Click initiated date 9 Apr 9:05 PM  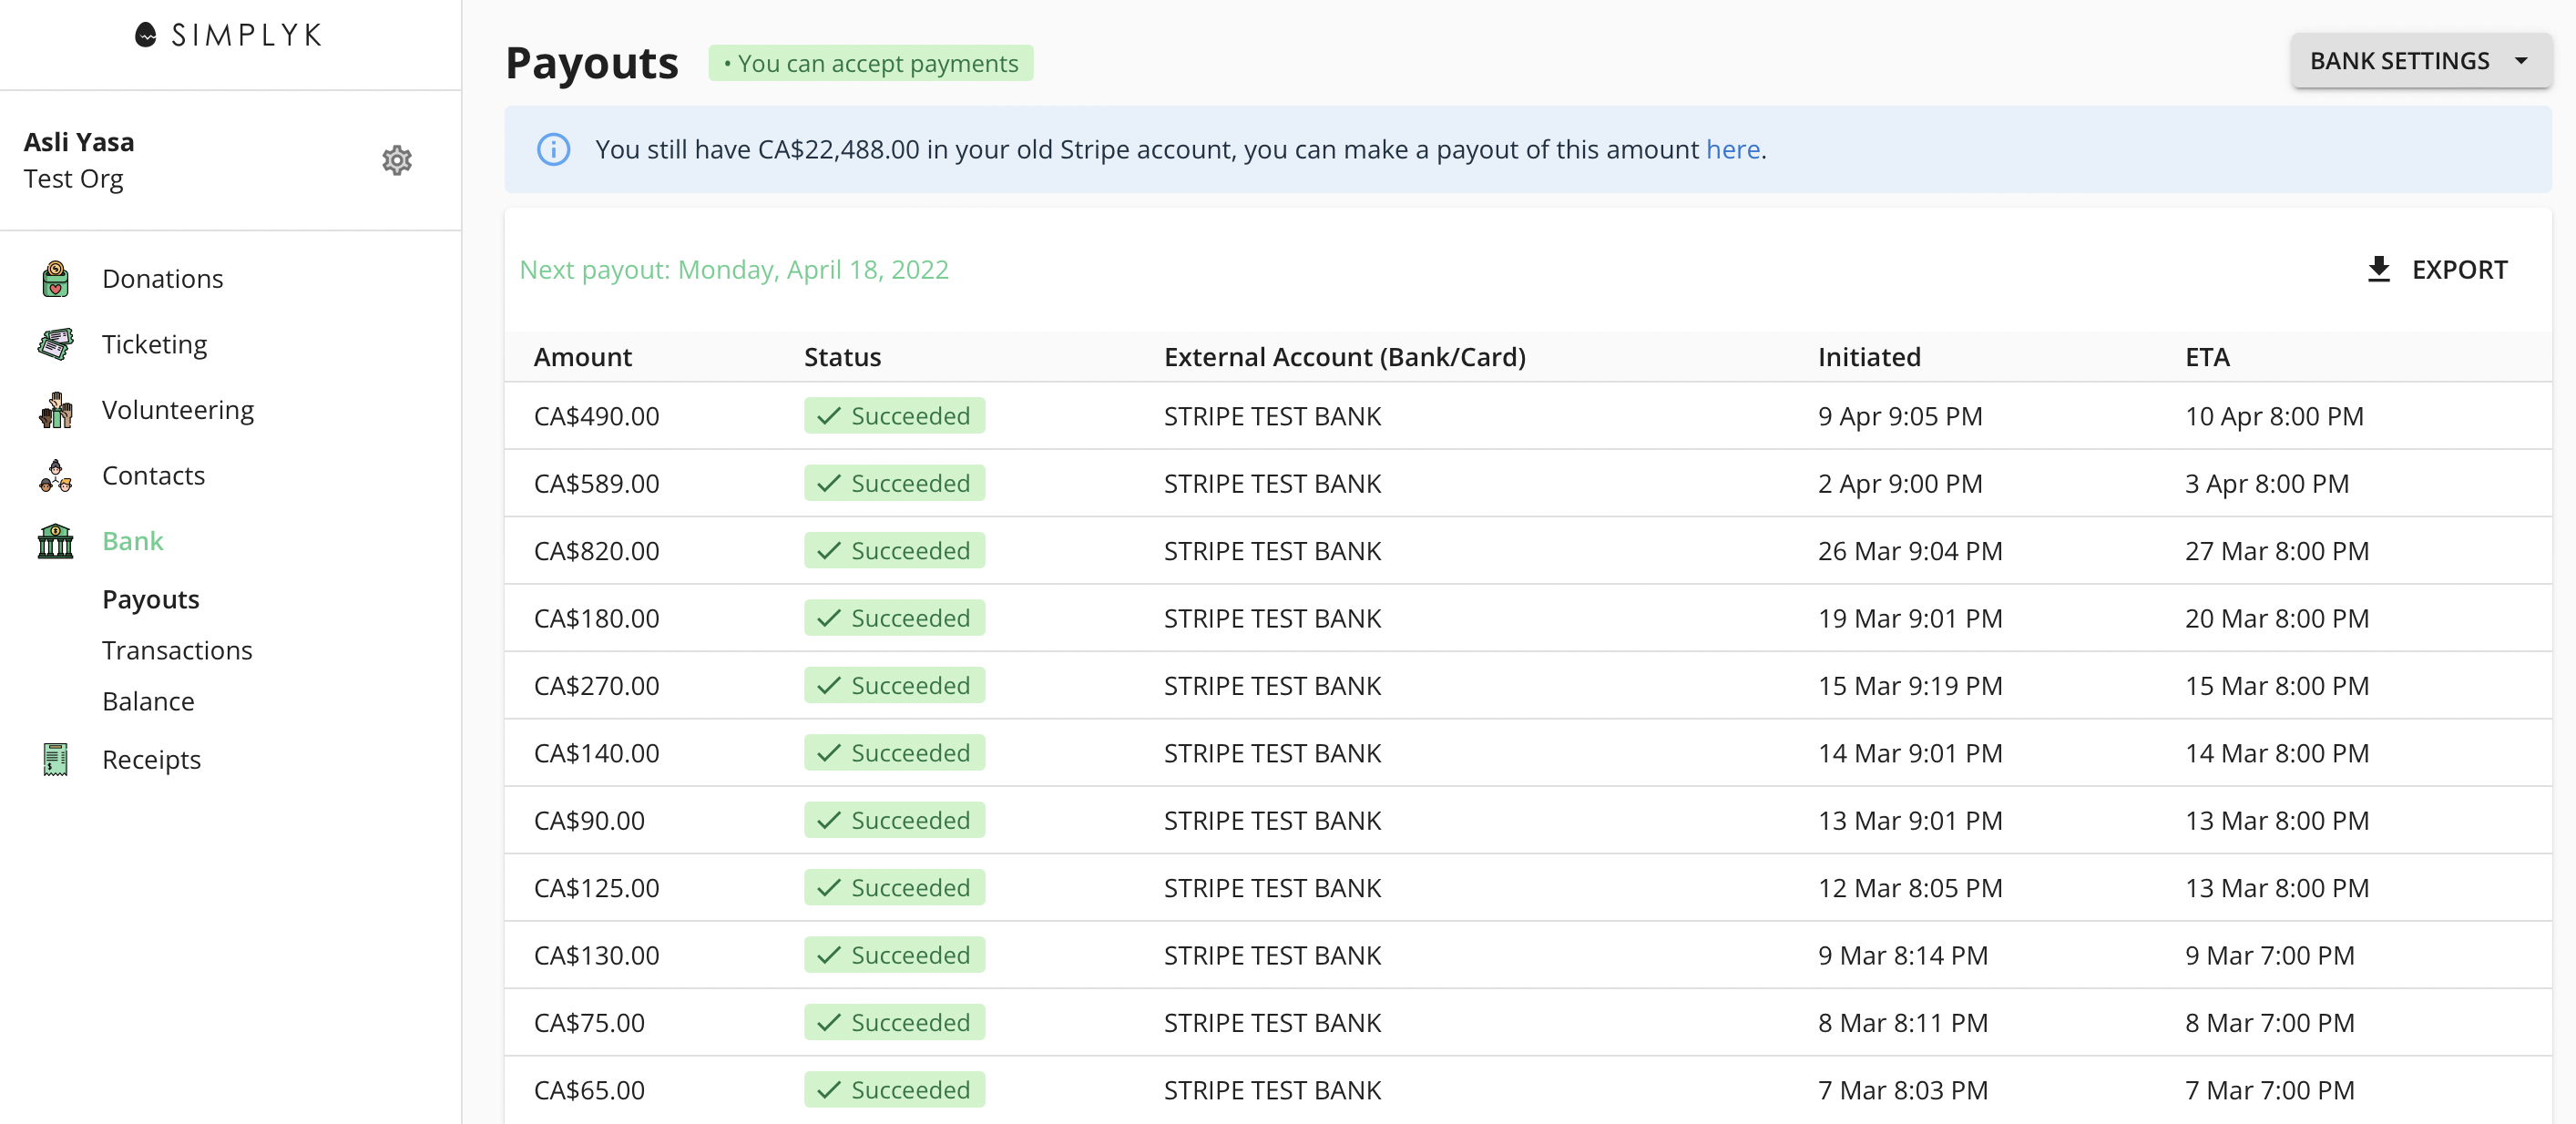click(x=1900, y=416)
